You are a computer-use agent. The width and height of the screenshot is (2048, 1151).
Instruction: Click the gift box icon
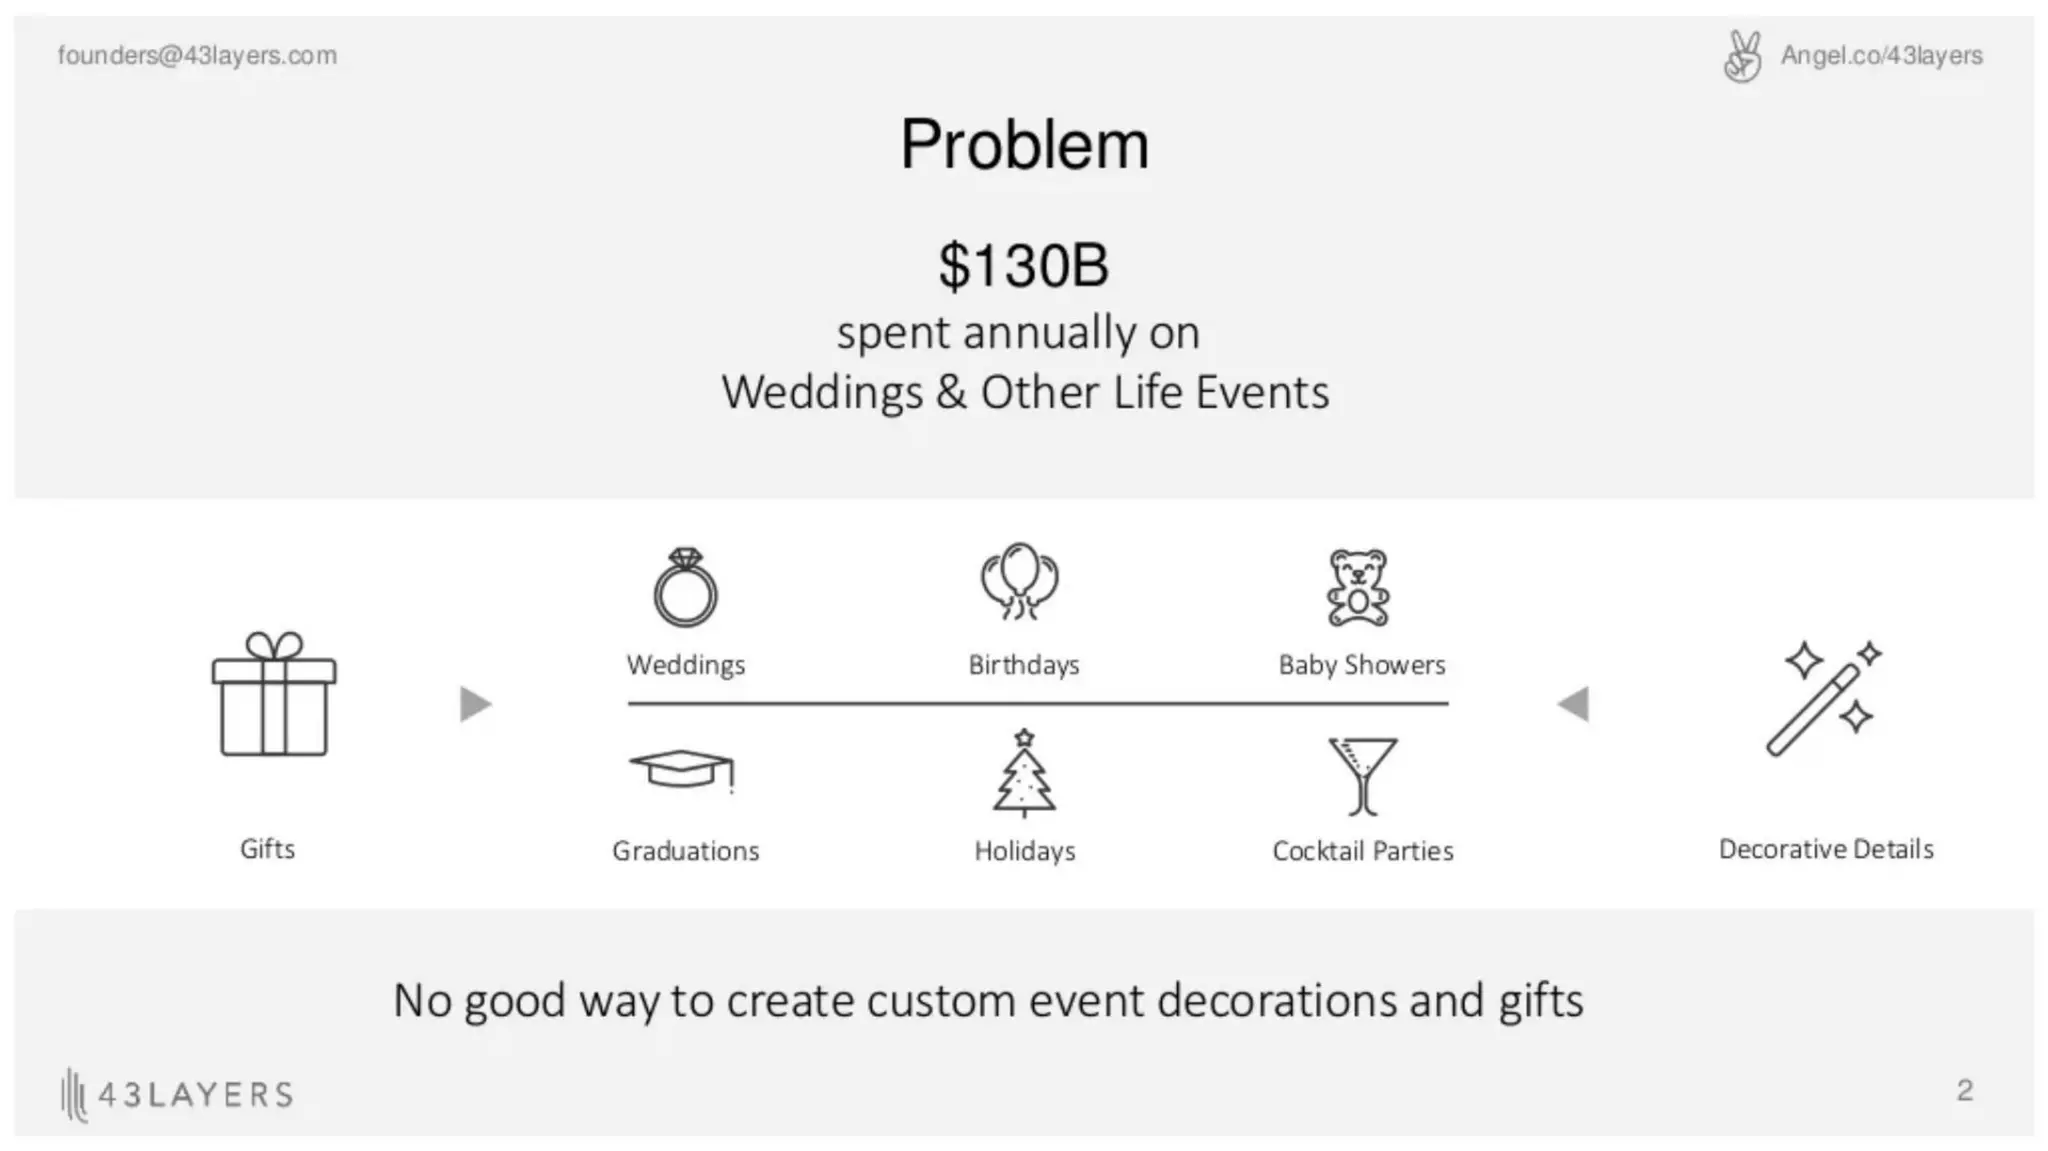pyautogui.click(x=273, y=693)
